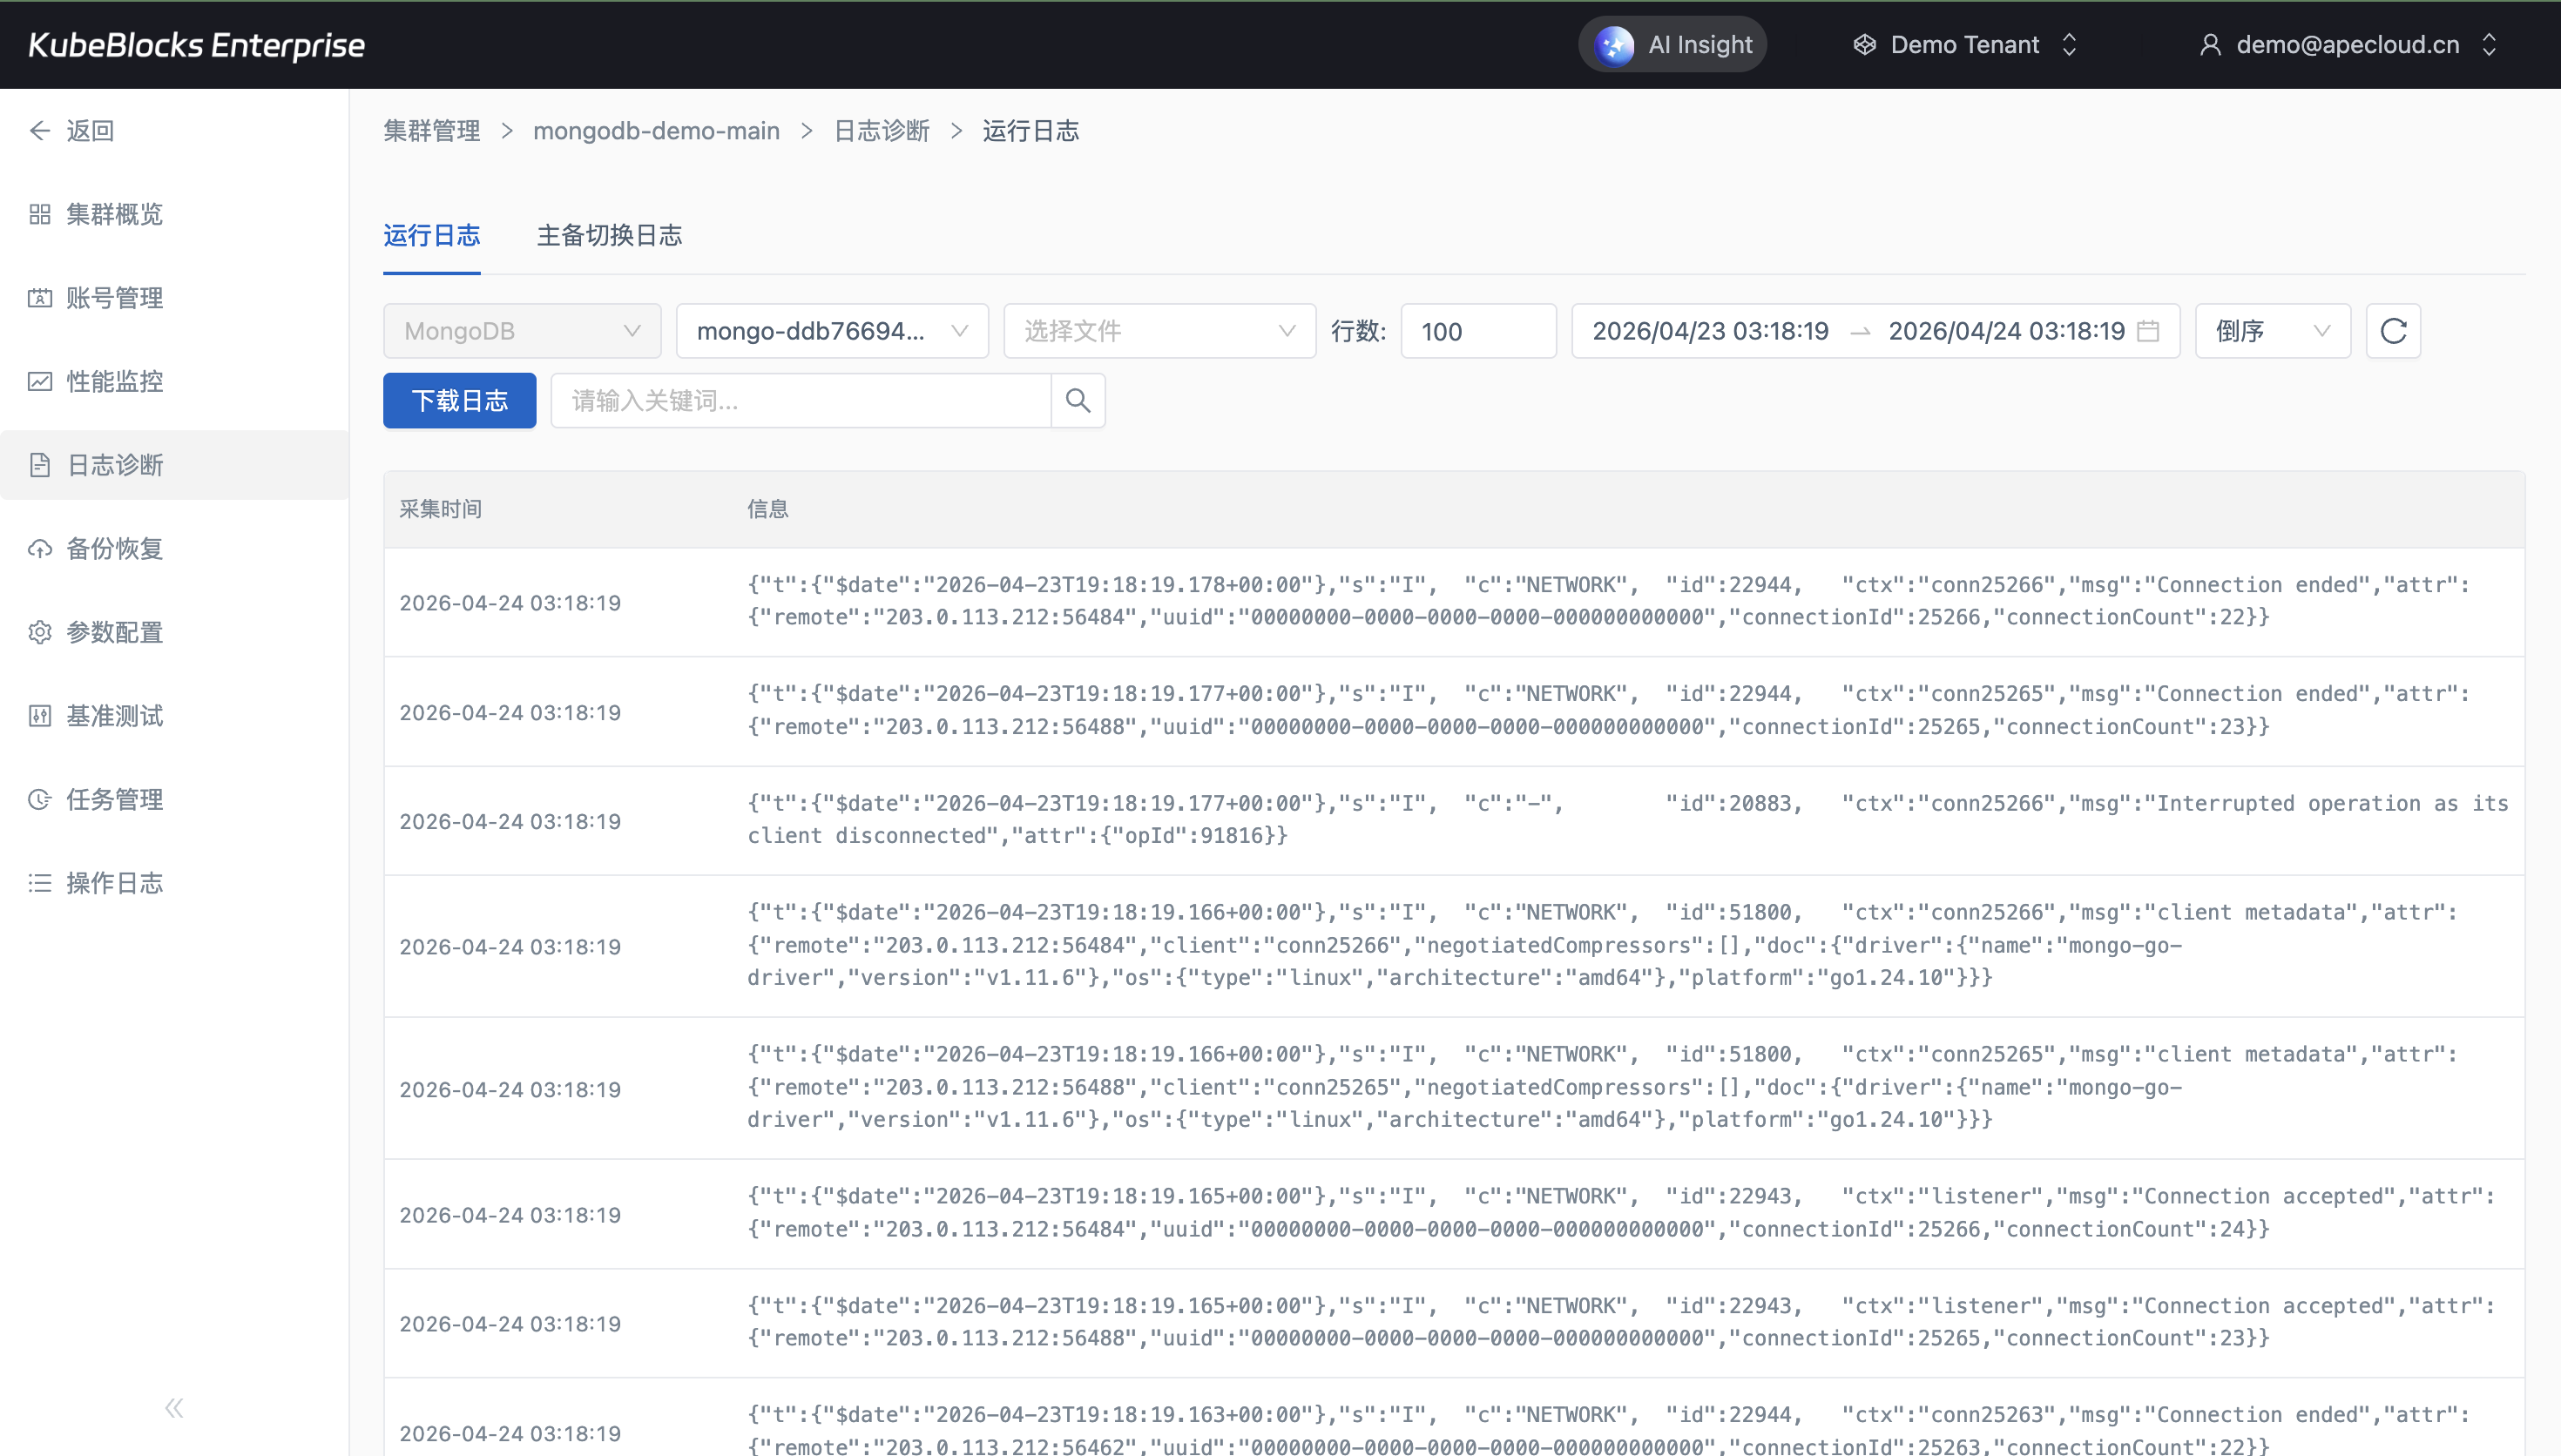Click the calendar icon in date range
The height and width of the screenshot is (1456, 2561).
pyautogui.click(x=2147, y=331)
